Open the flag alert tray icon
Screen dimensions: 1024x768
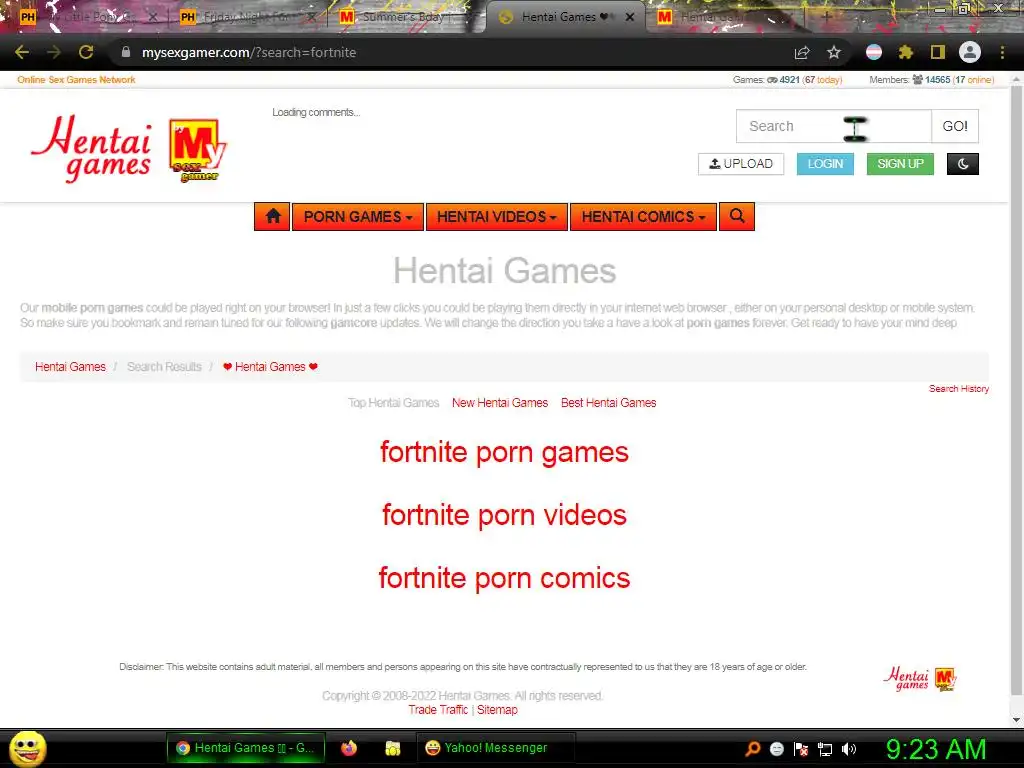pyautogui.click(x=801, y=749)
